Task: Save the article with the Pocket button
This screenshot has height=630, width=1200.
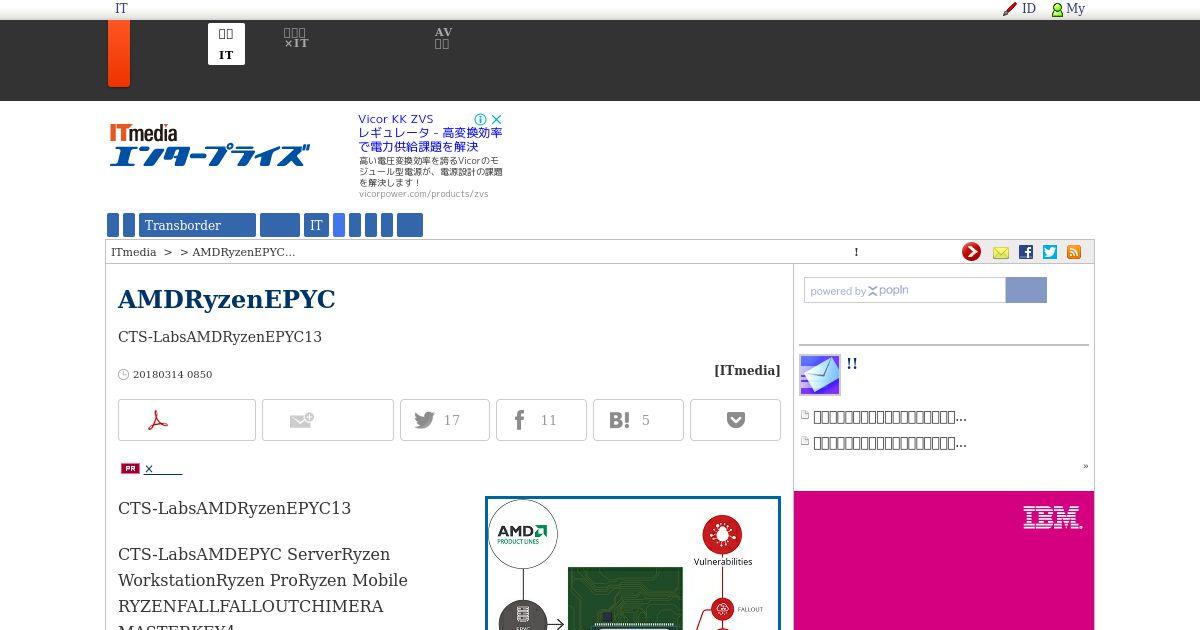Action: (735, 420)
